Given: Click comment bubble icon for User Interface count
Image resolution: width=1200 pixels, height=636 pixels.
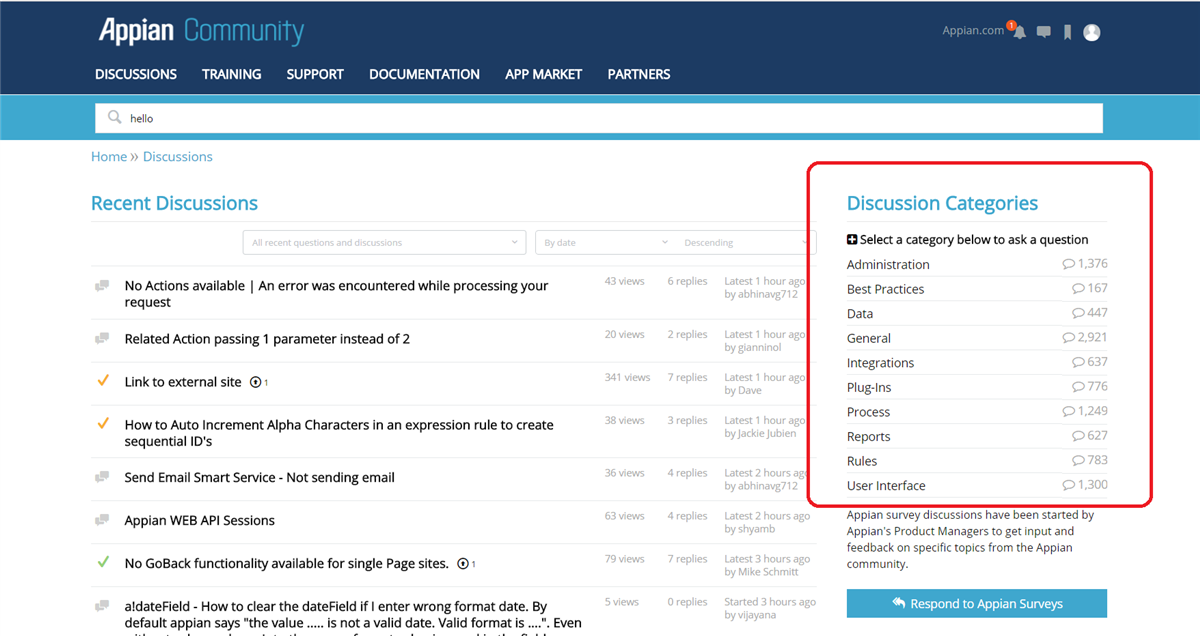Looking at the screenshot, I should point(1069,485).
